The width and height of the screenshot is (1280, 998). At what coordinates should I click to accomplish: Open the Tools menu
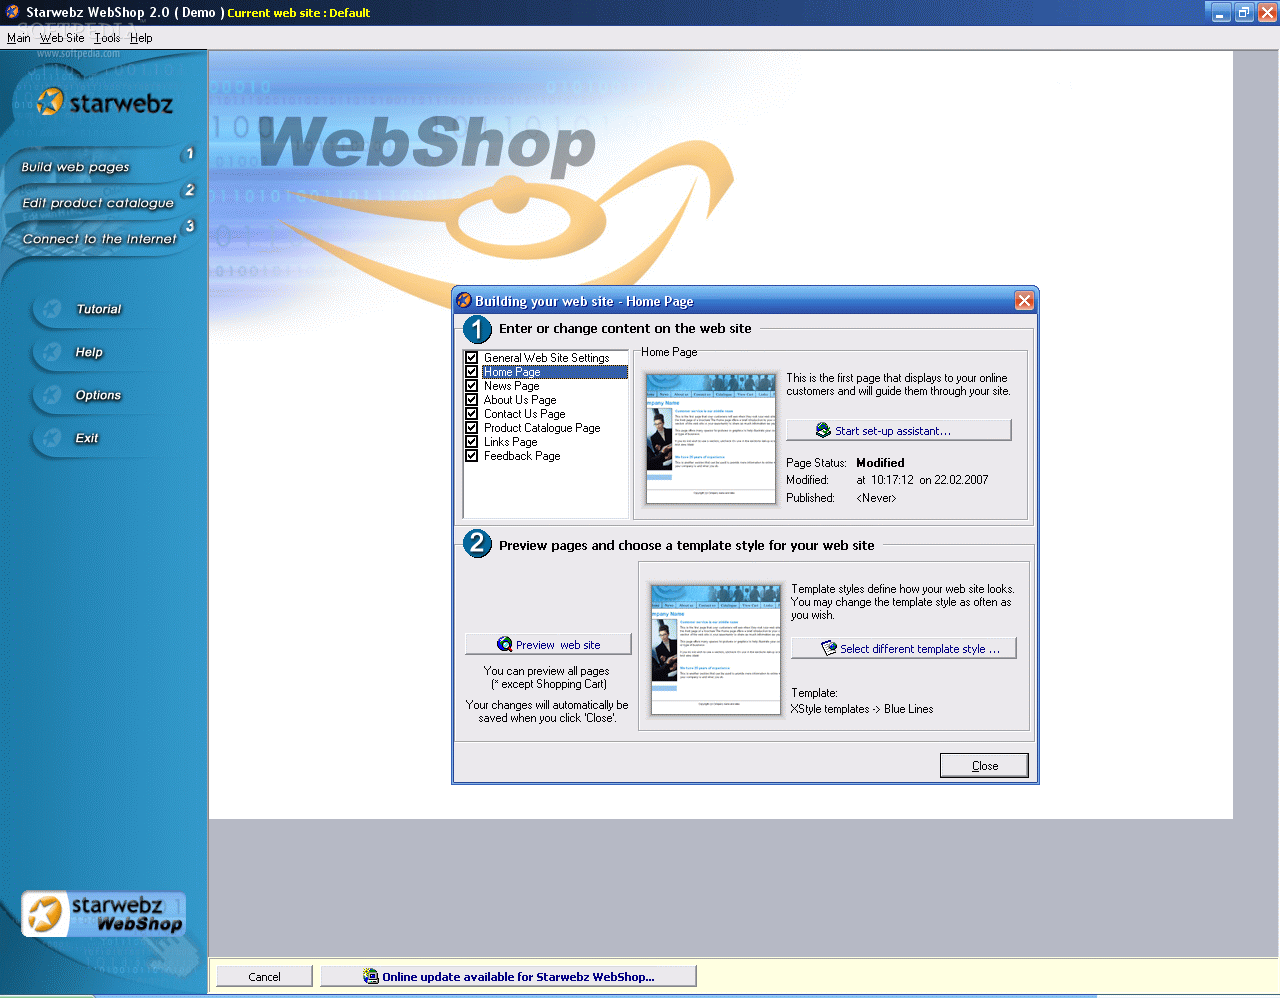point(107,38)
